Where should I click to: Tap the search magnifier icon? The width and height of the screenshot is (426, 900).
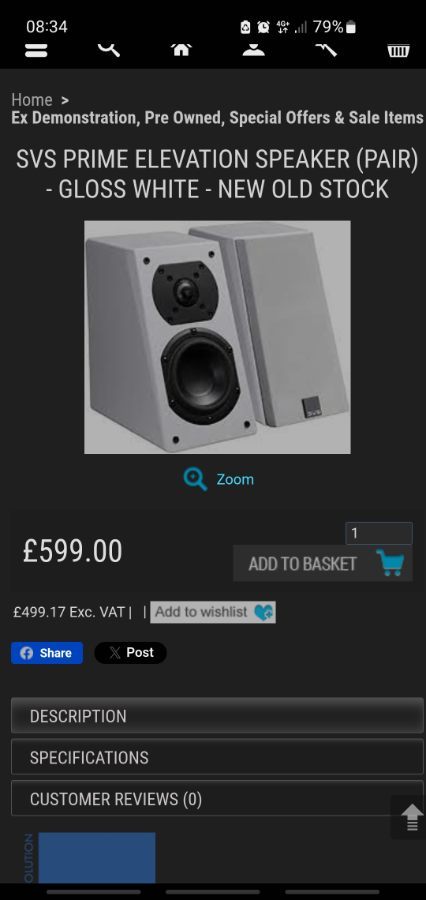coord(109,50)
